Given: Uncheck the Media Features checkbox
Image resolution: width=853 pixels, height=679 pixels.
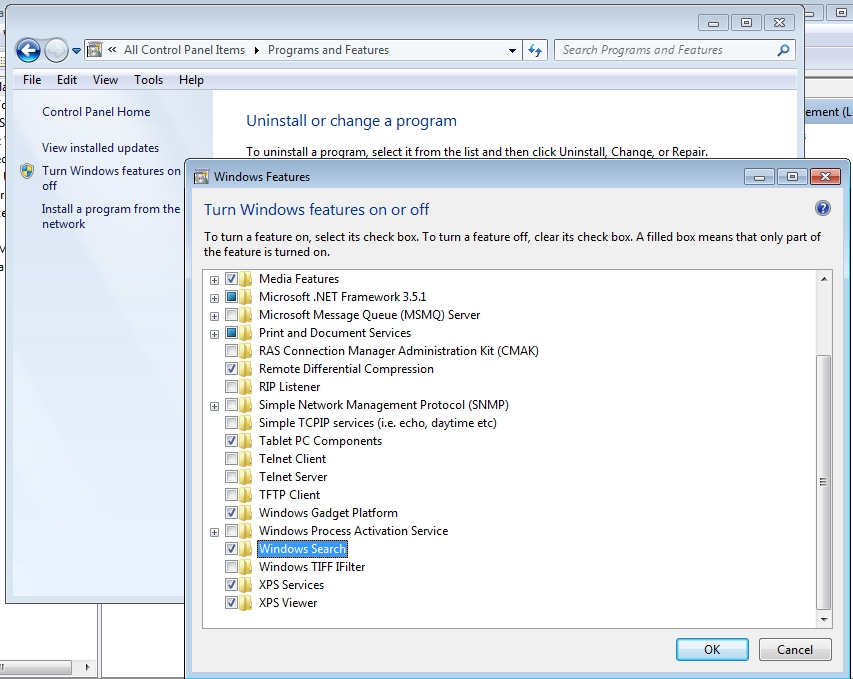Looking at the screenshot, I should pos(231,279).
